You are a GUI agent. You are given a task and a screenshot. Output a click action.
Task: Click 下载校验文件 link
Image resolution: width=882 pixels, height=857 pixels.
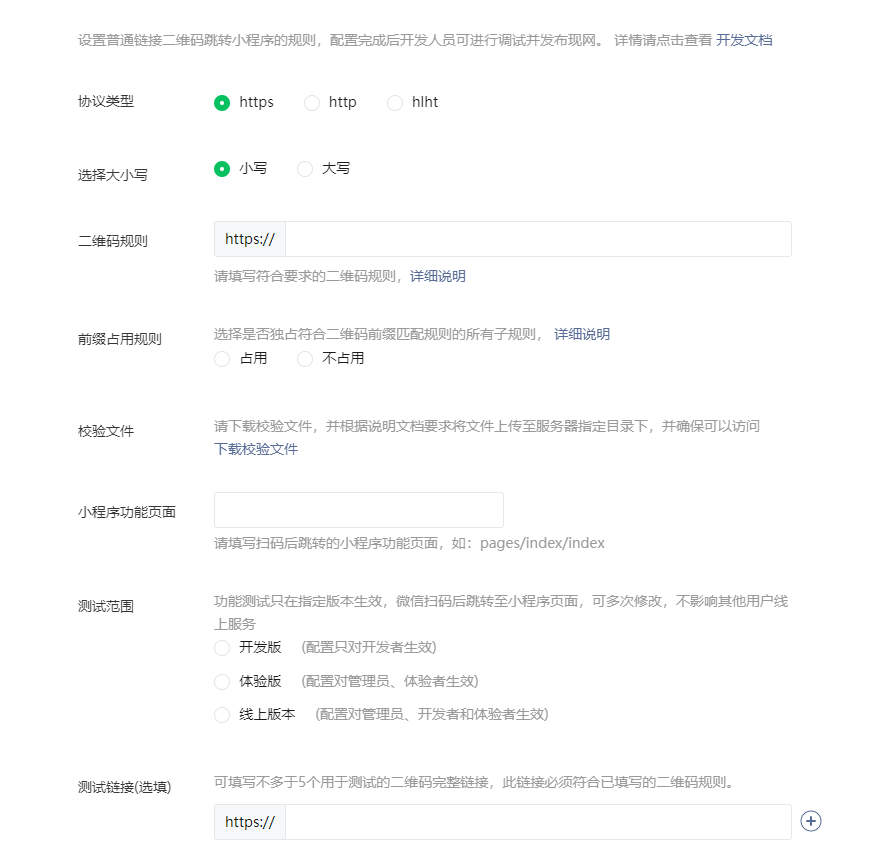click(256, 449)
